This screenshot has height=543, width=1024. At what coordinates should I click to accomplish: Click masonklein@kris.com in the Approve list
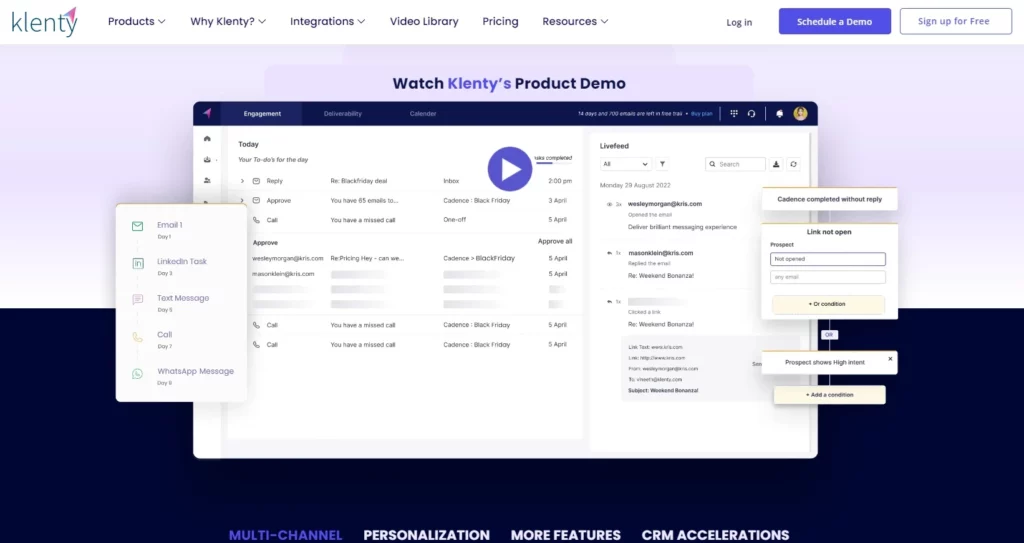point(283,274)
